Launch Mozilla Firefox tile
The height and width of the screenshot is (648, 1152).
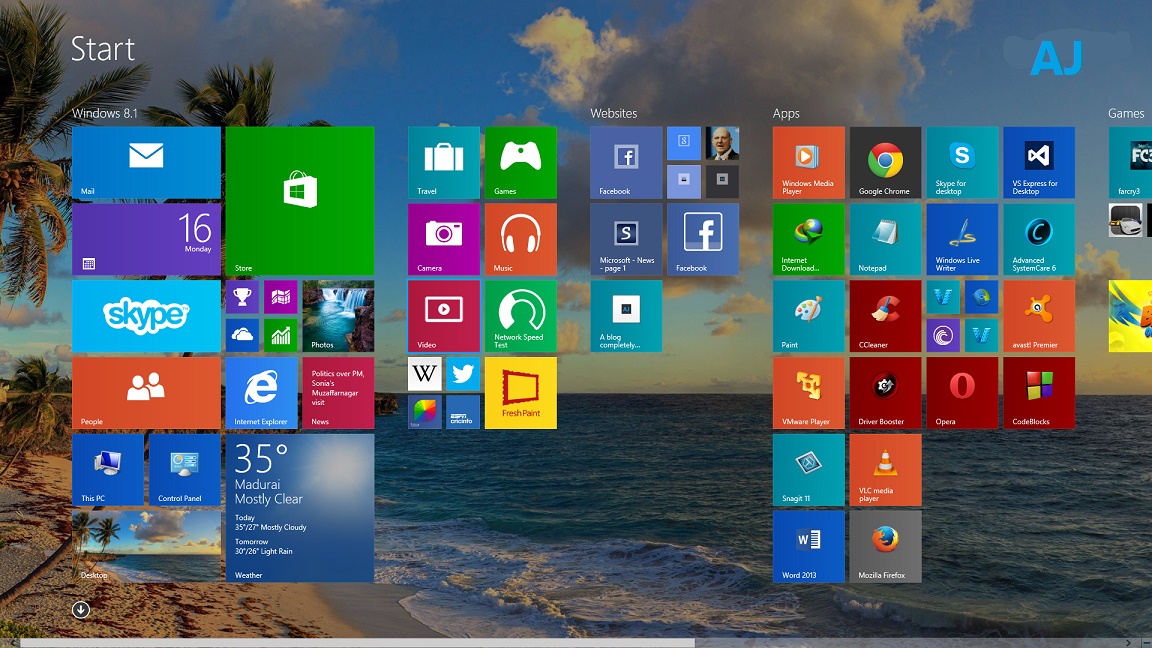885,547
